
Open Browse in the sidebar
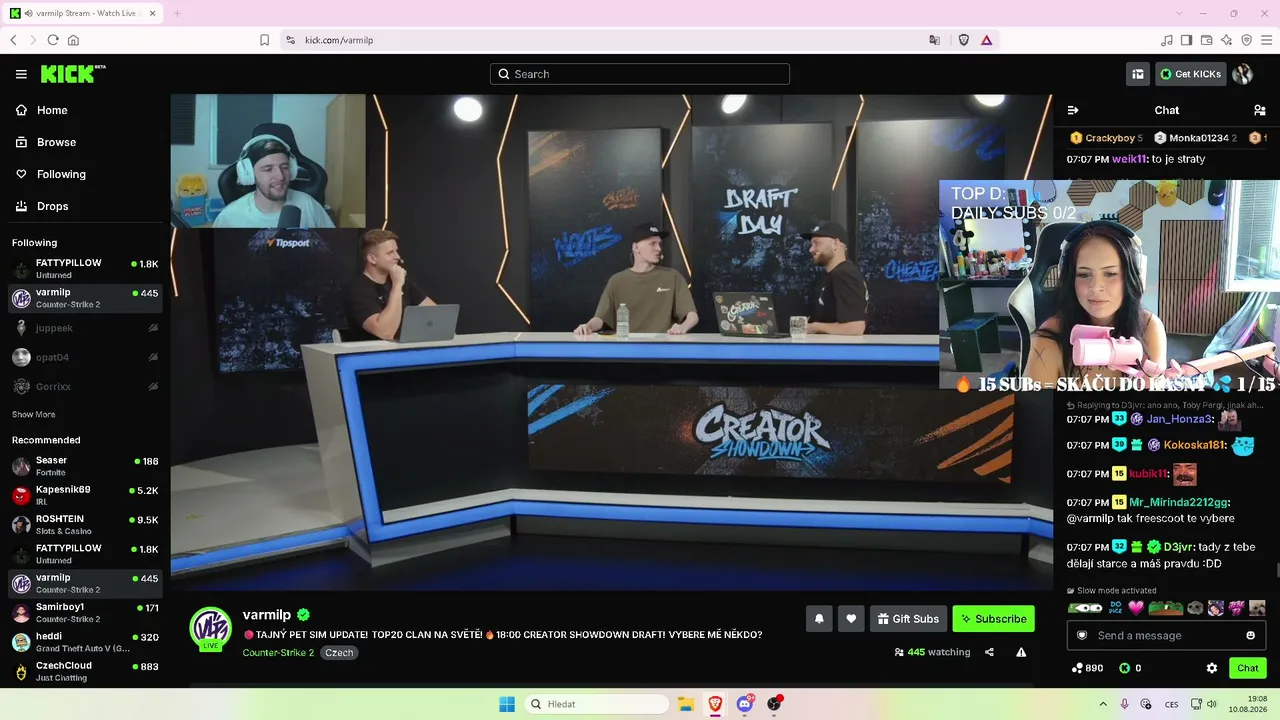click(x=85, y=142)
